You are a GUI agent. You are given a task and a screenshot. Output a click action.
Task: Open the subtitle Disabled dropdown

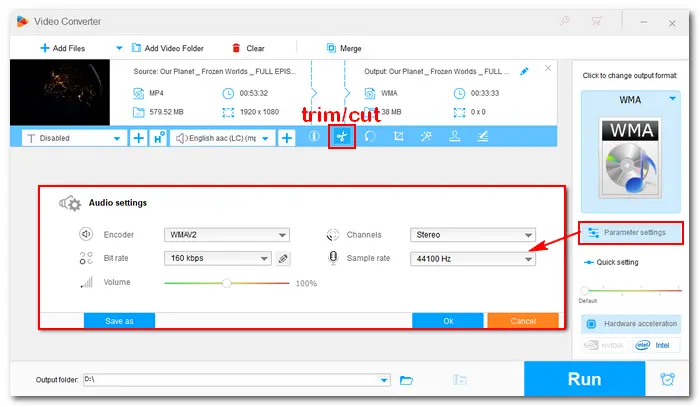pyautogui.click(x=74, y=138)
